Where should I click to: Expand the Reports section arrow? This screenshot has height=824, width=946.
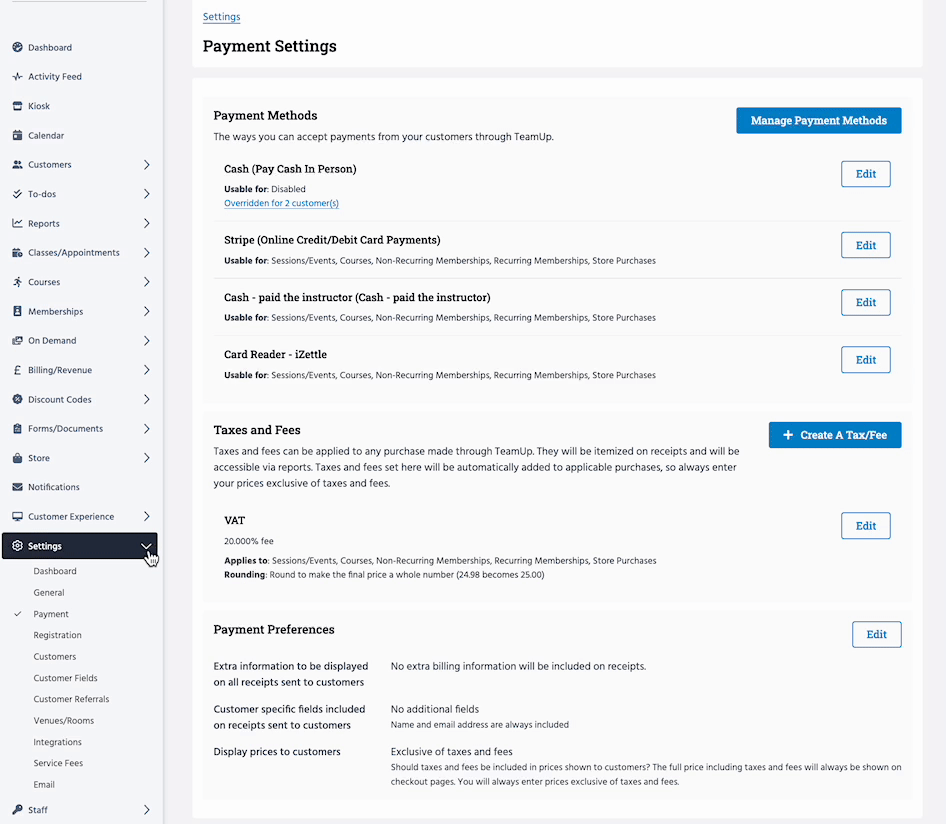147,223
